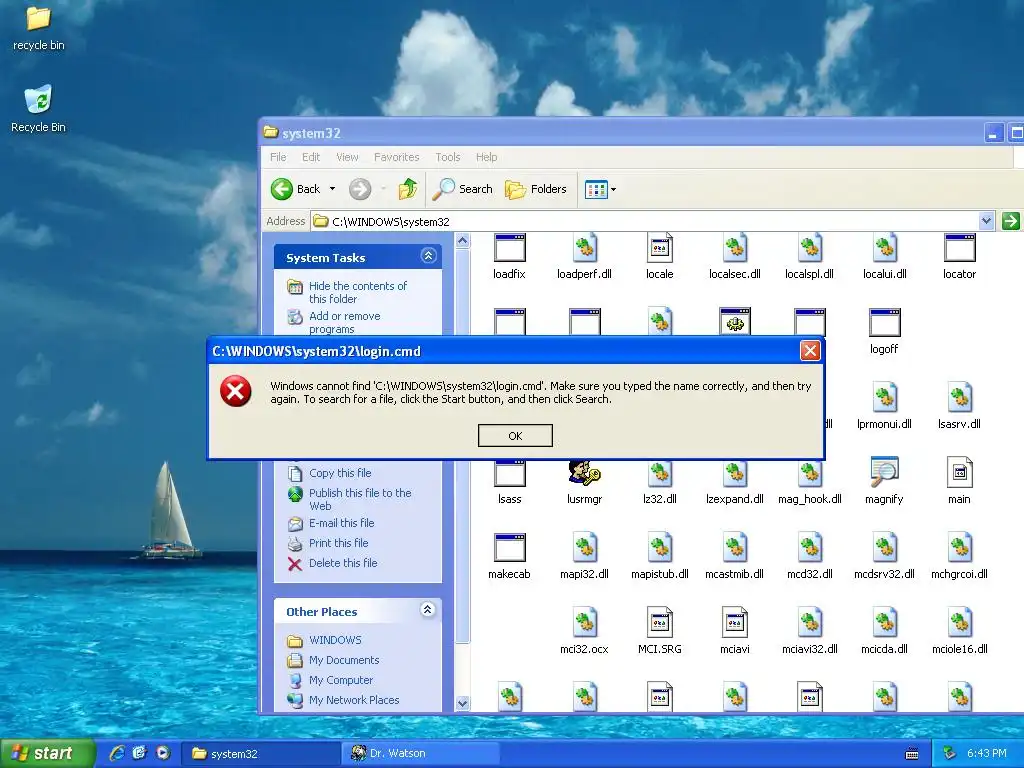
Task: Open the Help menu
Action: coord(487,157)
